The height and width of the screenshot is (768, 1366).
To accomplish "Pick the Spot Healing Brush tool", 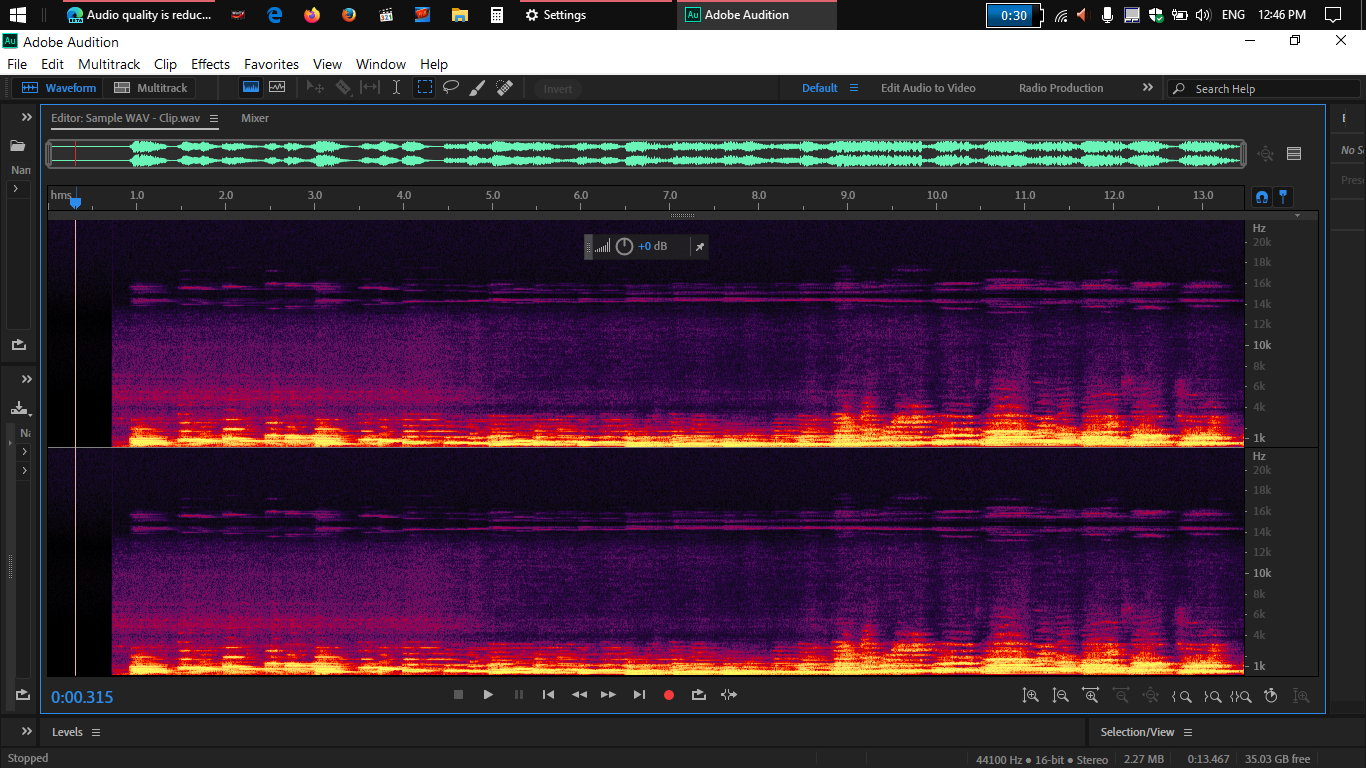I will (504, 88).
